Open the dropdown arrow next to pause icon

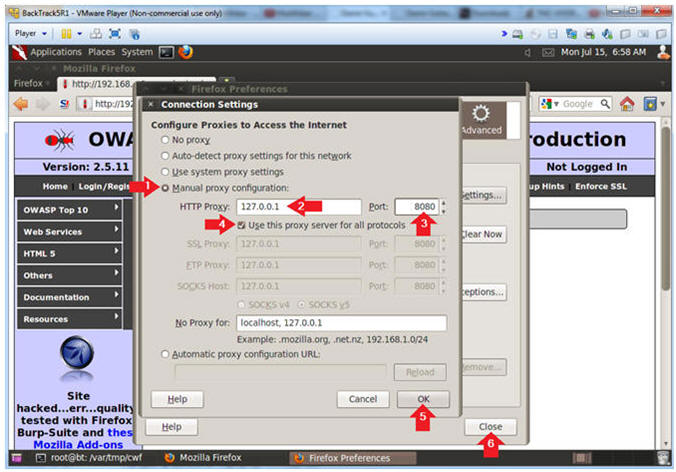pyautogui.click(x=80, y=34)
